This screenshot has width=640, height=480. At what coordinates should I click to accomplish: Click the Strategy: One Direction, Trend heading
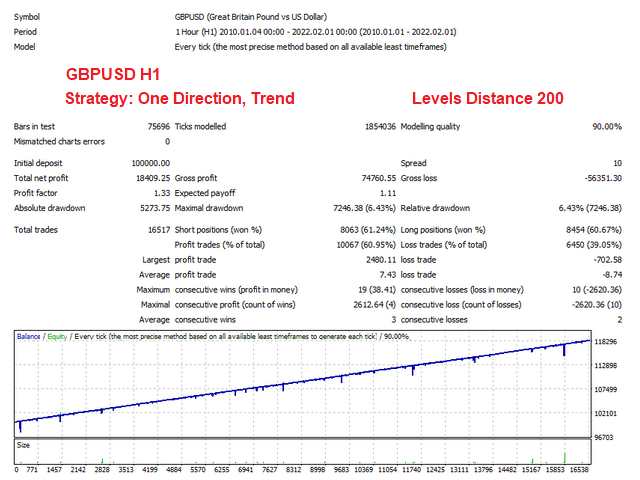point(180,98)
